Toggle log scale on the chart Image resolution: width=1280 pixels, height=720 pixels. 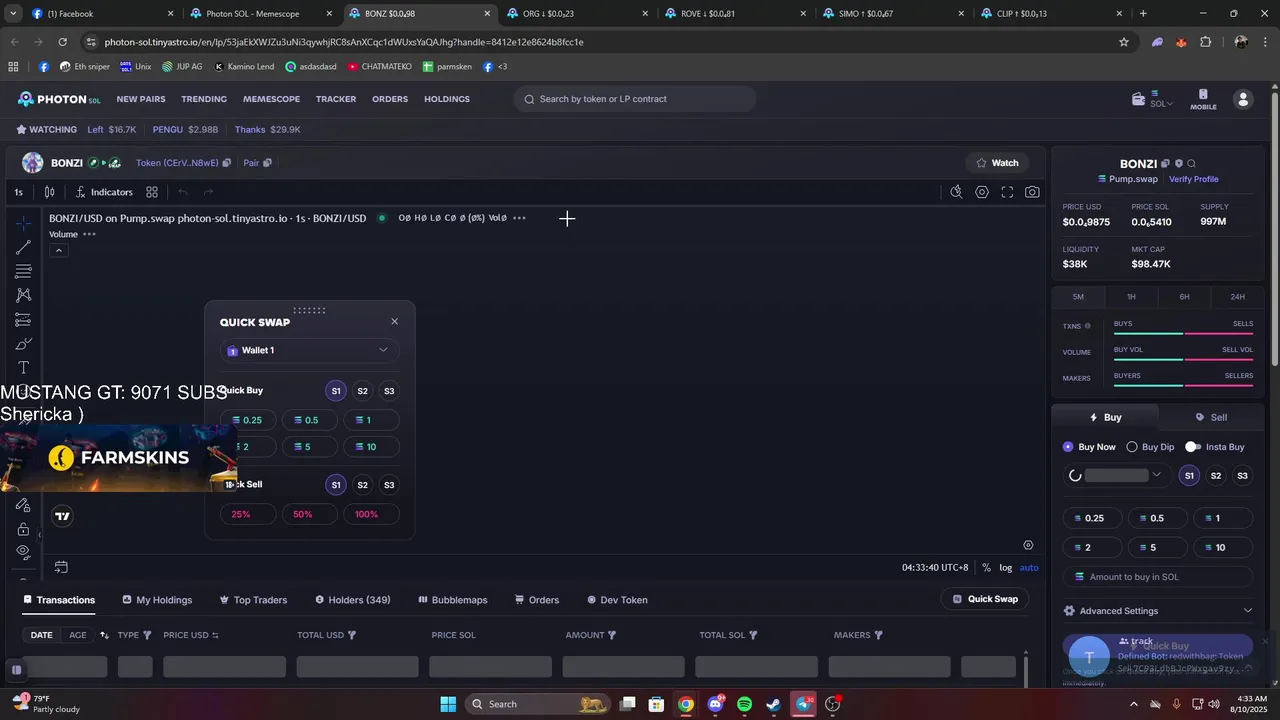pyautogui.click(x=1006, y=568)
